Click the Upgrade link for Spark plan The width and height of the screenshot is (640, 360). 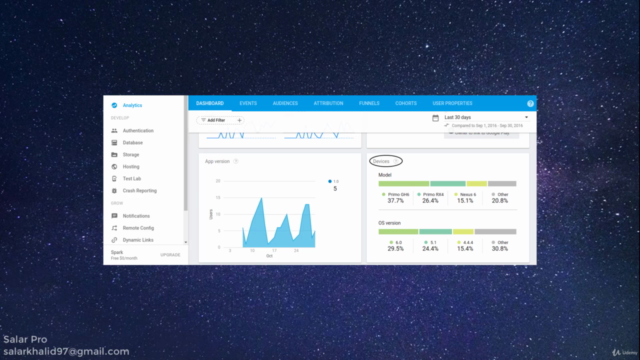tap(170, 255)
